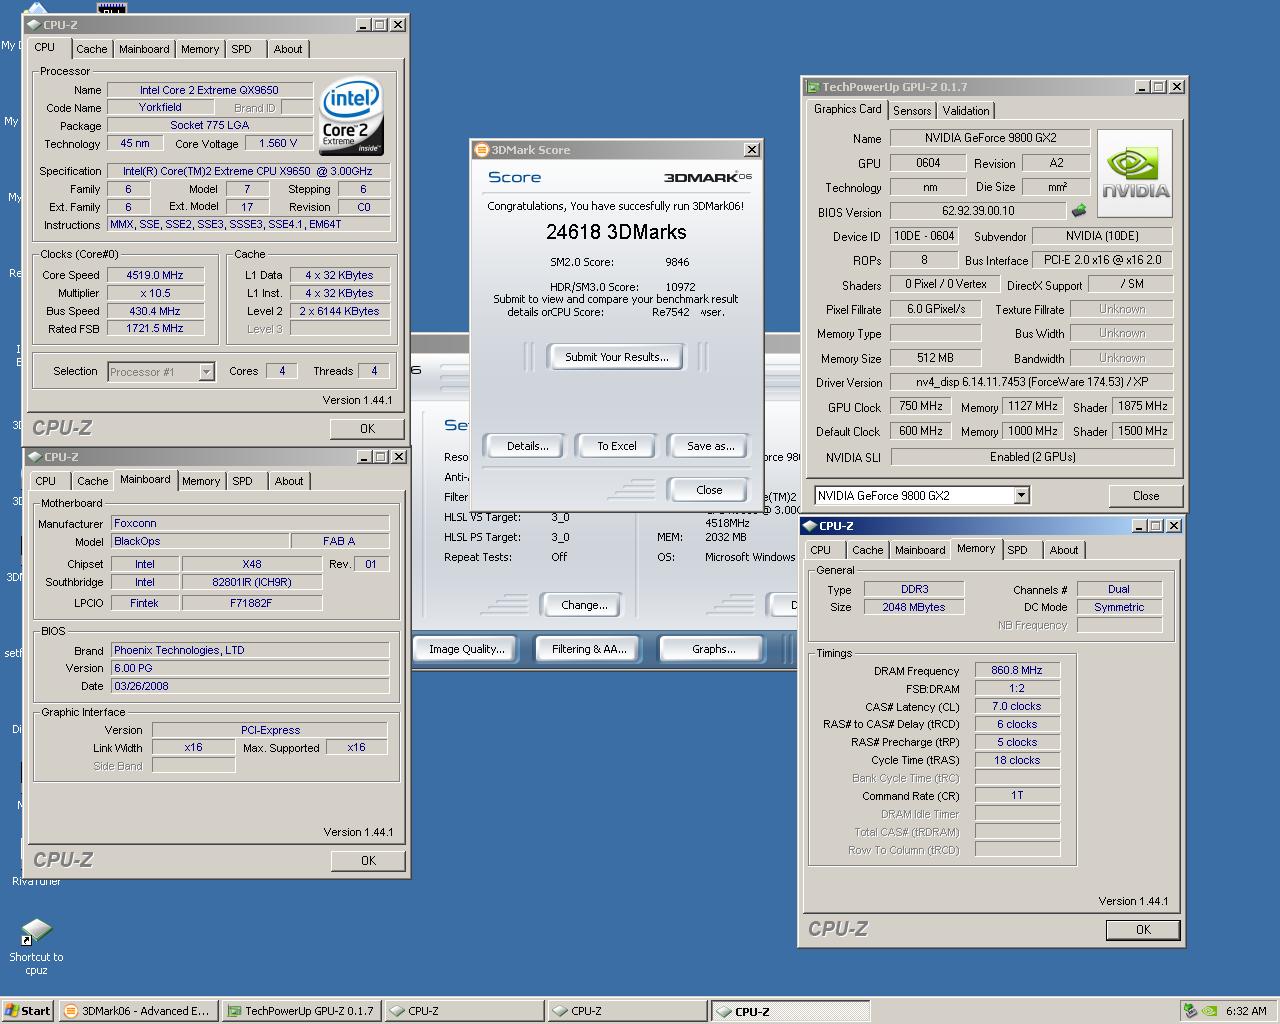This screenshot has width=1280, height=1024.
Task: Select the Graphics Card tab in GPU-Z
Action: point(847,109)
